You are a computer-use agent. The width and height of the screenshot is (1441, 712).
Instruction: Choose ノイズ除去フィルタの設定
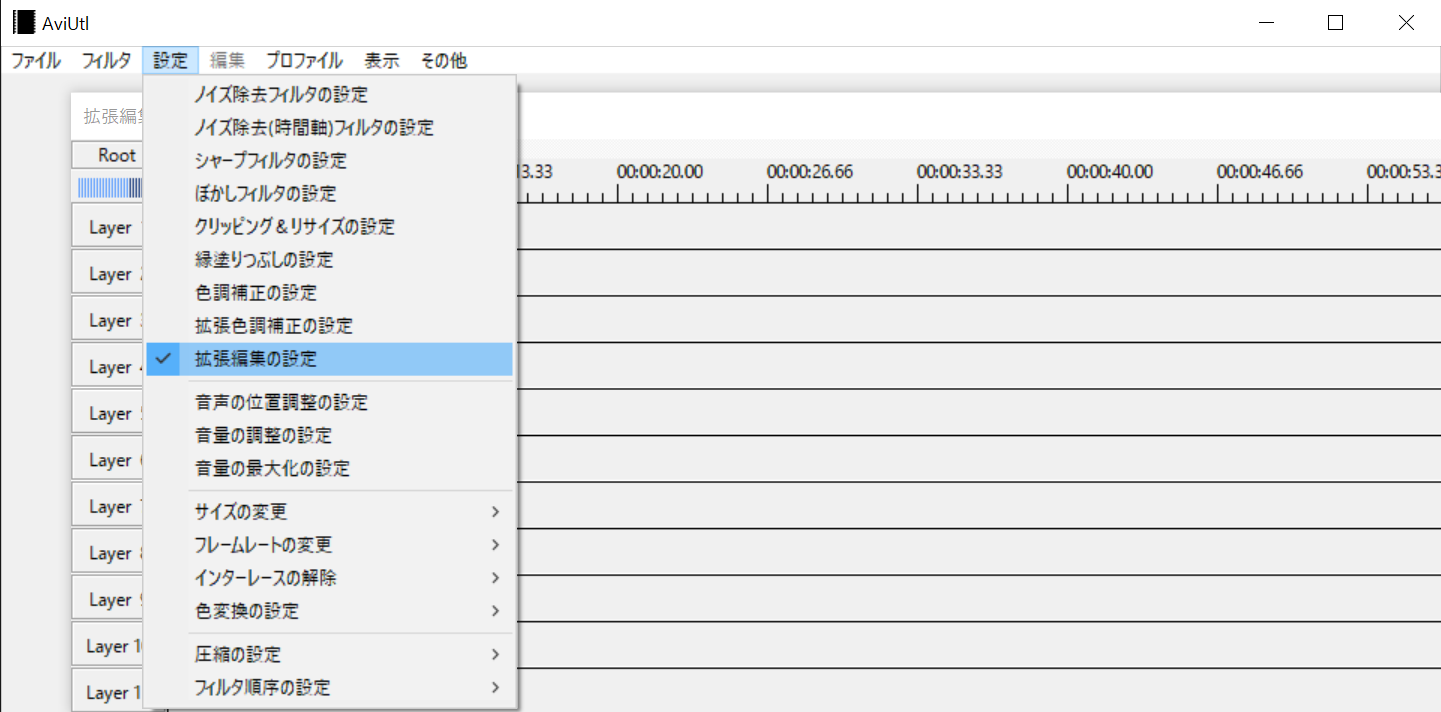329,95
